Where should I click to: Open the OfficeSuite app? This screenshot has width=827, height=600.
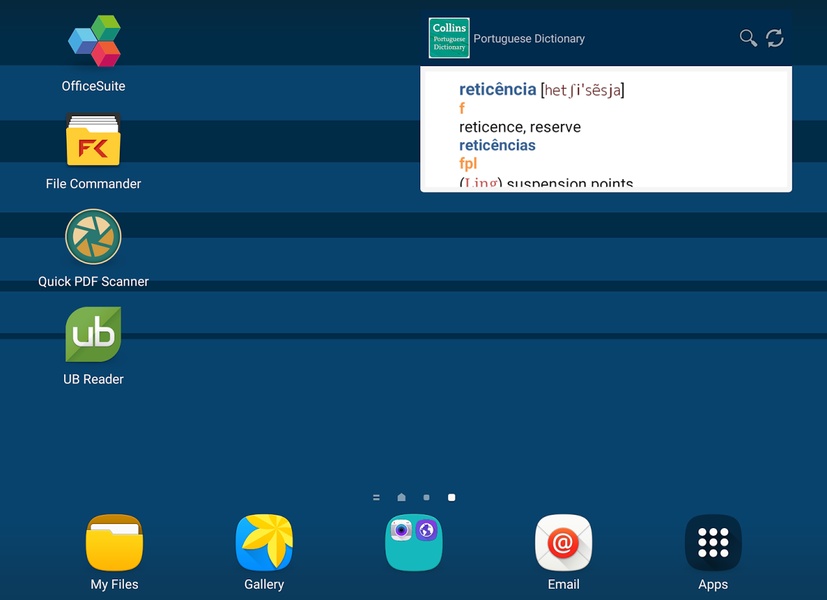[94, 41]
